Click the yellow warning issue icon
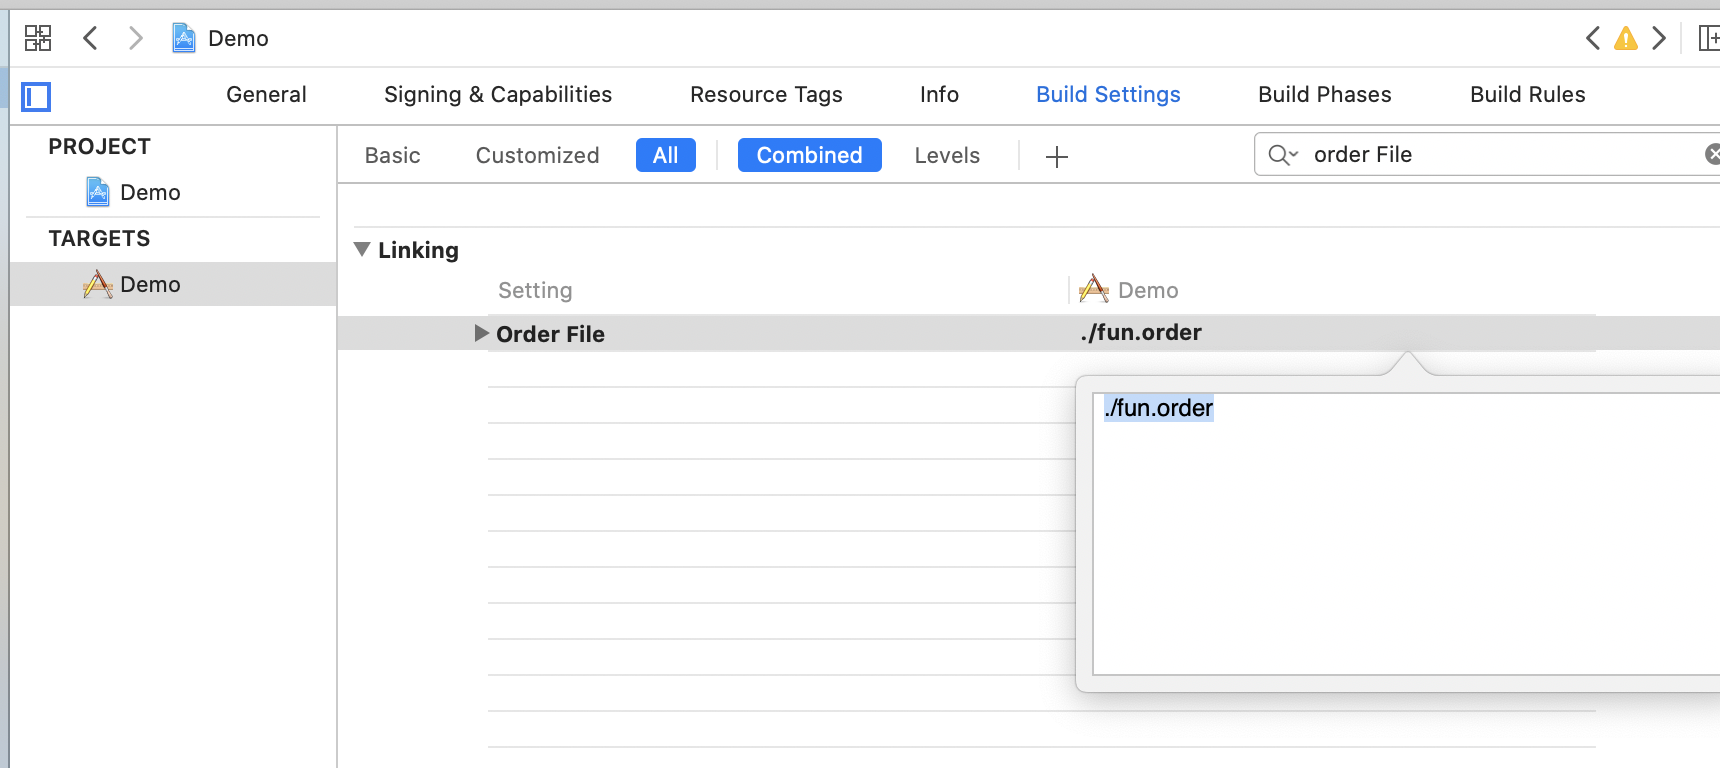The height and width of the screenshot is (768, 1720). click(x=1626, y=38)
